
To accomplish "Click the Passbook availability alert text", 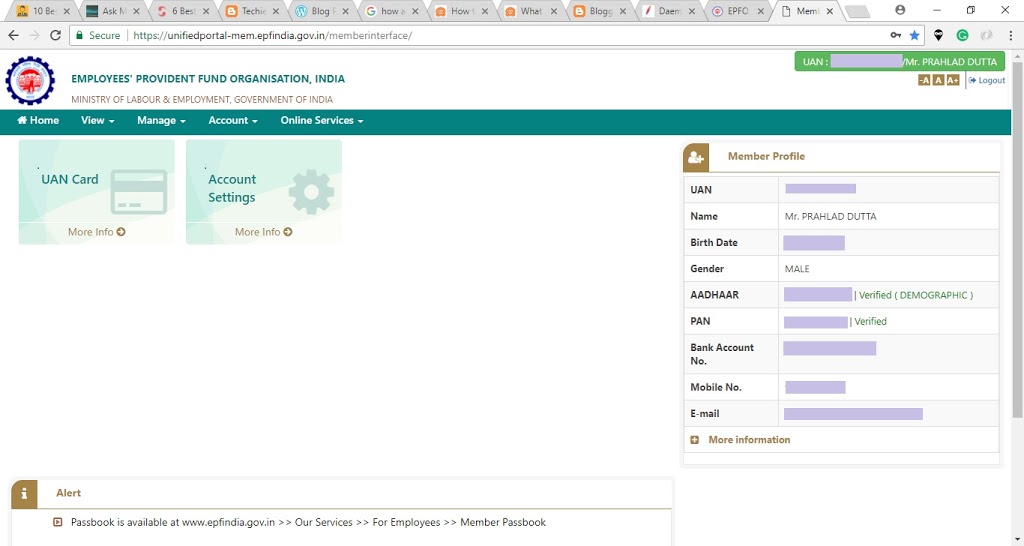I will point(308,522).
